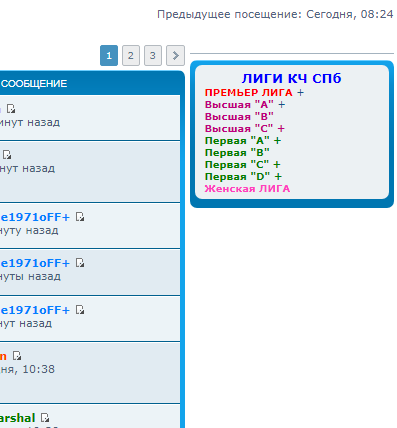397x428 pixels.
Task: Switch to page 2 of the list
Action: pos(131,55)
